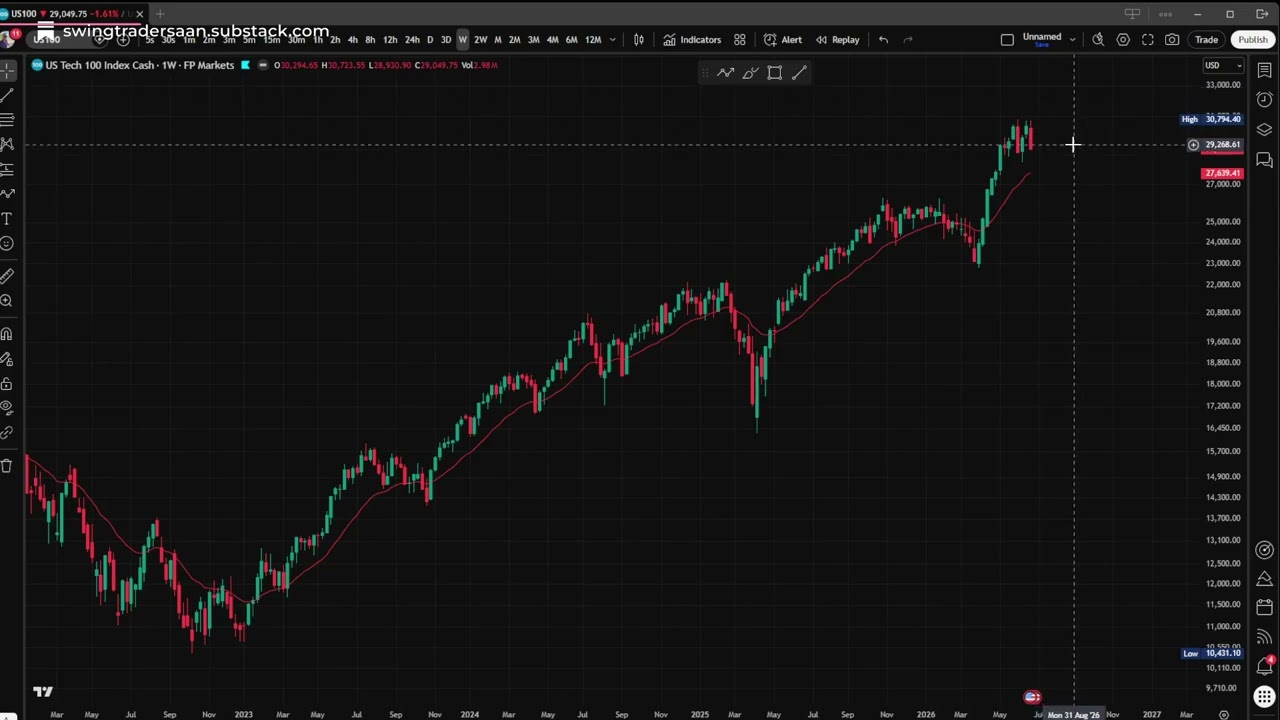Select the text annotation tool
Viewport: 1280px width, 720px height.
click(7, 218)
